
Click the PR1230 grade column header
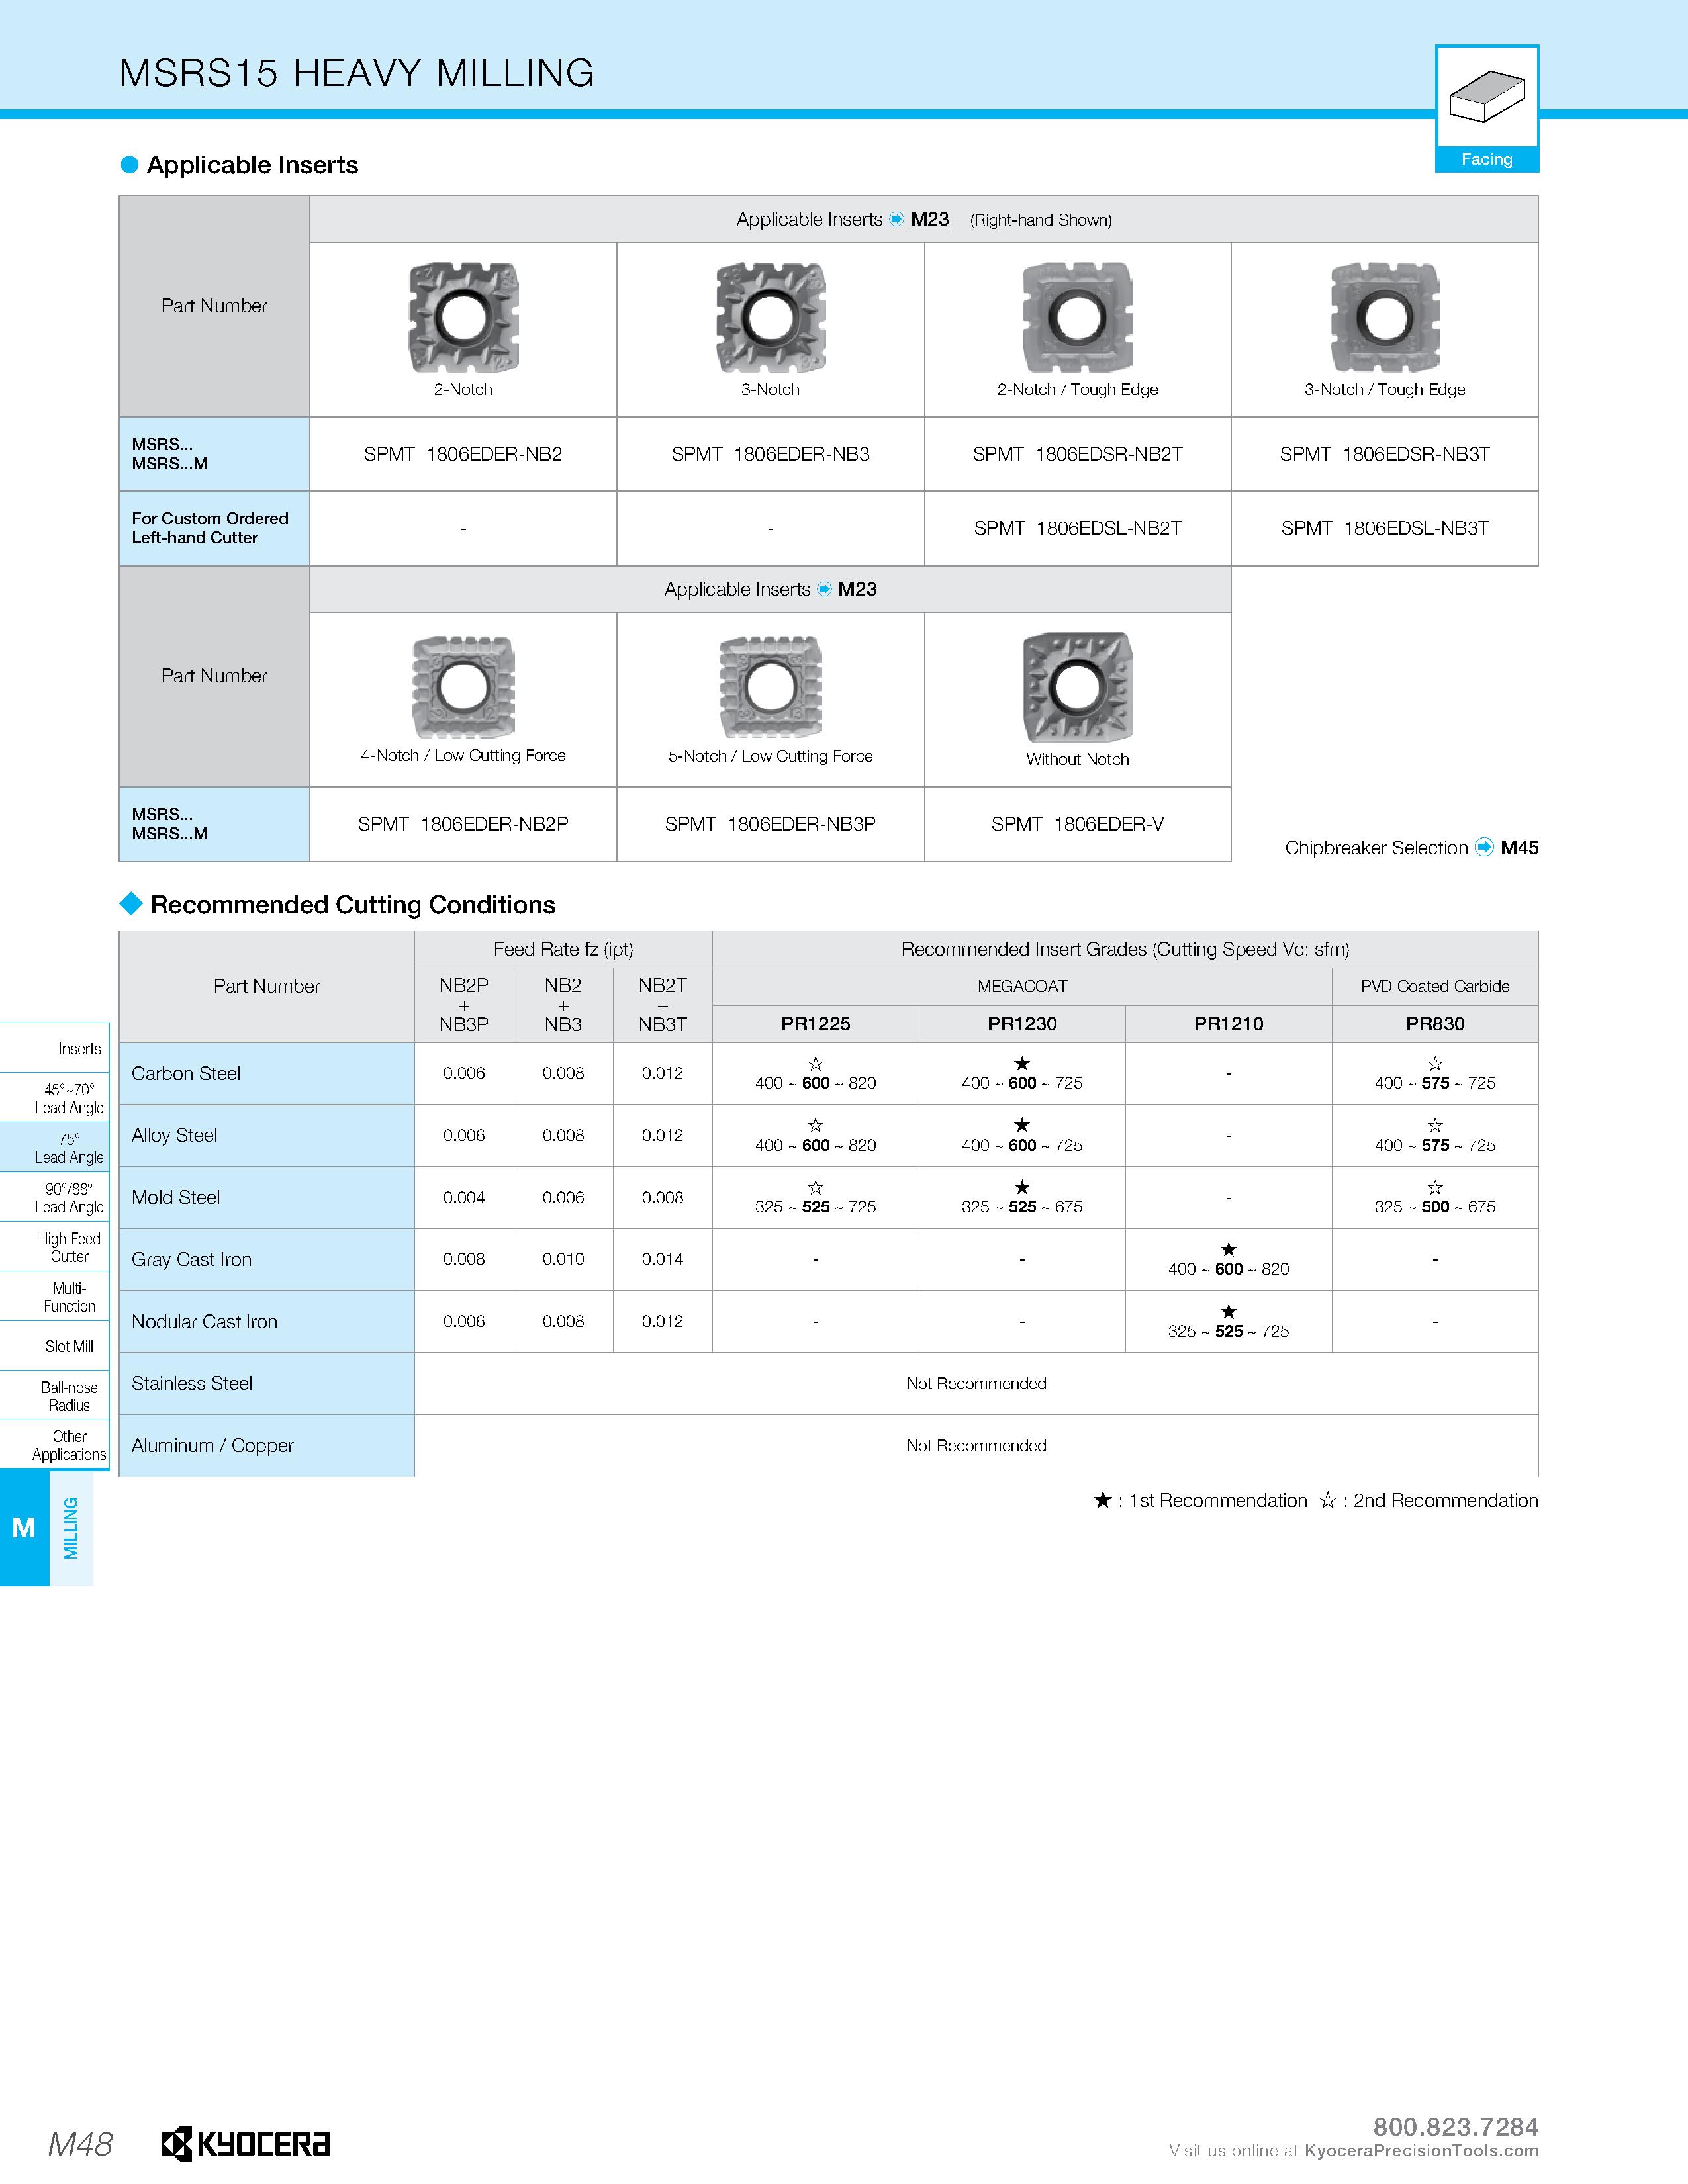(1021, 1023)
